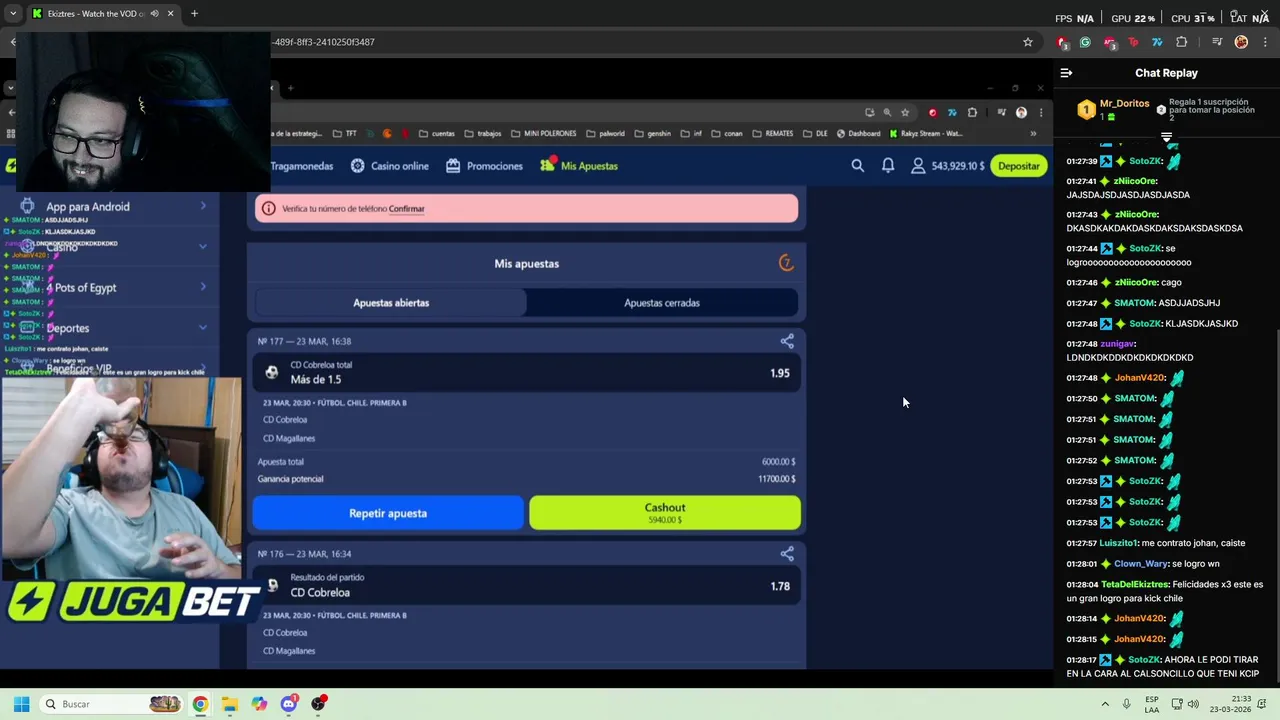Open a new browser tab with plus icon
This screenshot has height=720, width=1280.
[x=194, y=14]
